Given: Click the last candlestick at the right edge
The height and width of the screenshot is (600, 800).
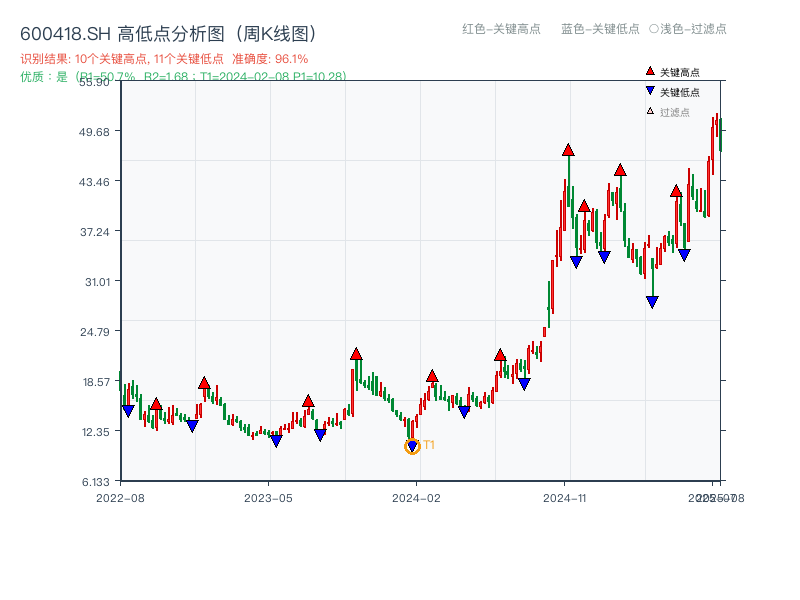Looking at the screenshot, I should click(x=720, y=135).
